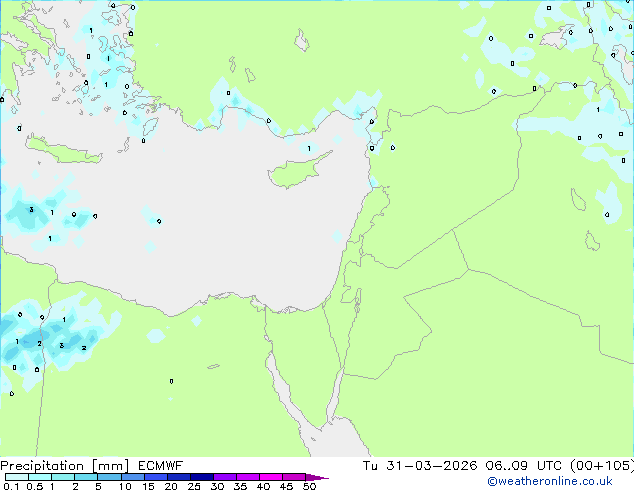634x490 pixels.
Task: Pick the legend swatch for 15–20 mm
Action: (x=155, y=477)
